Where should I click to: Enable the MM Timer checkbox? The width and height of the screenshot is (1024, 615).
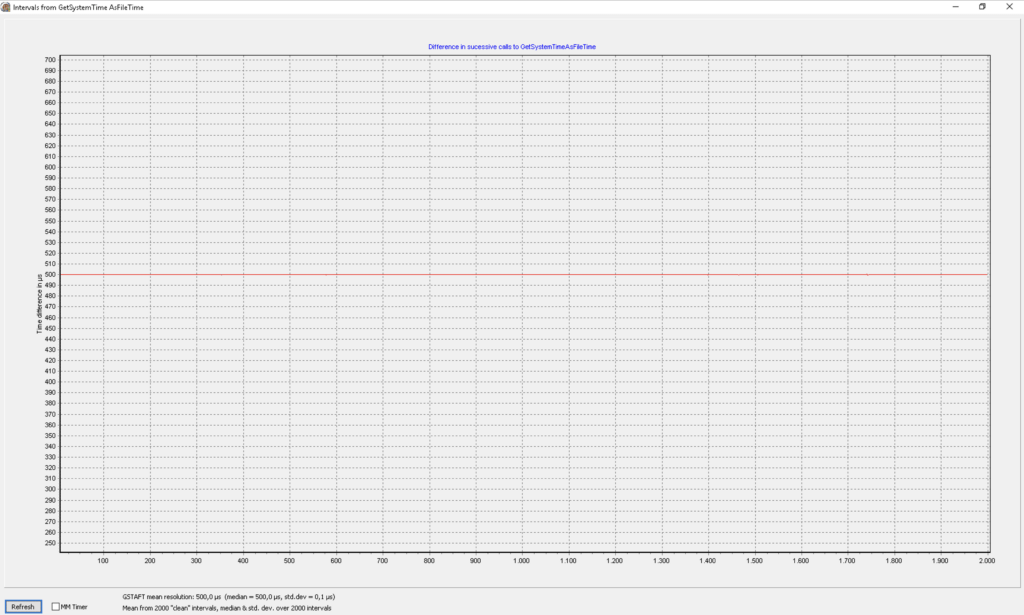56,606
